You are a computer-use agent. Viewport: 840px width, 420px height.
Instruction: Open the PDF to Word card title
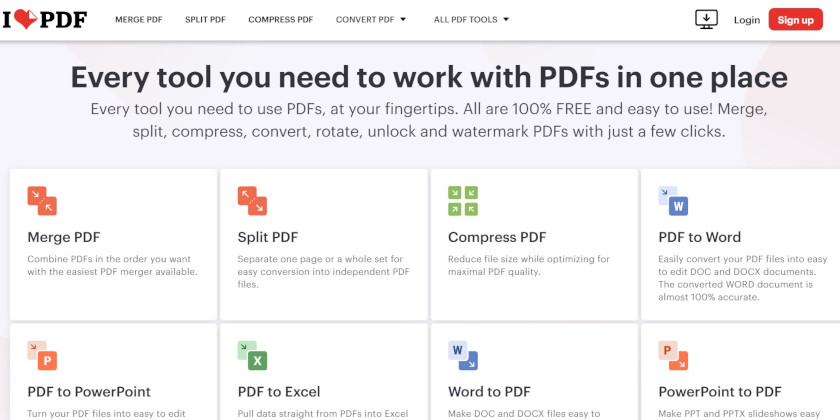tap(700, 237)
